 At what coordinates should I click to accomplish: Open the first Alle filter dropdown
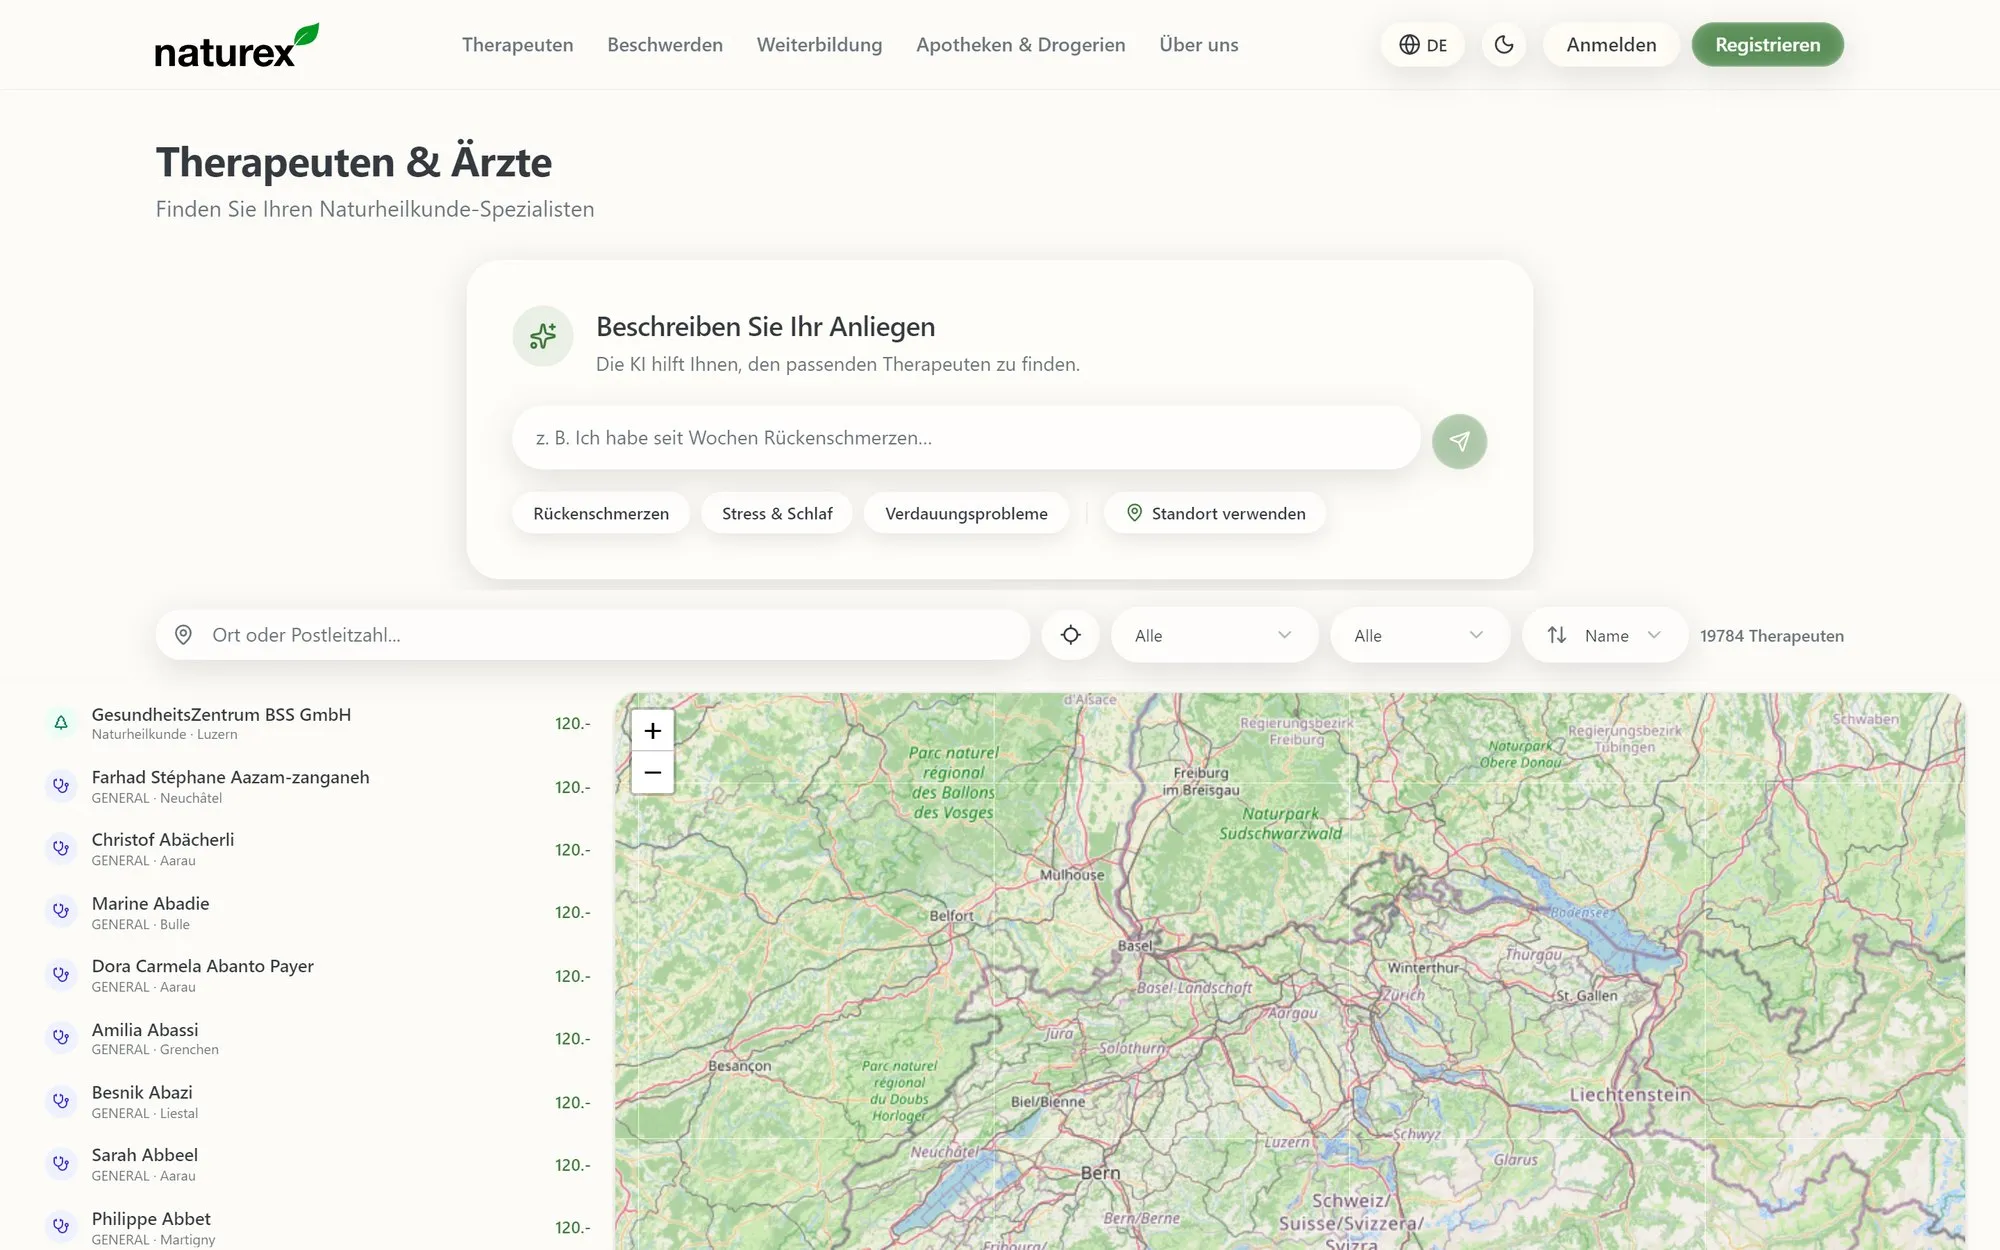point(1214,635)
